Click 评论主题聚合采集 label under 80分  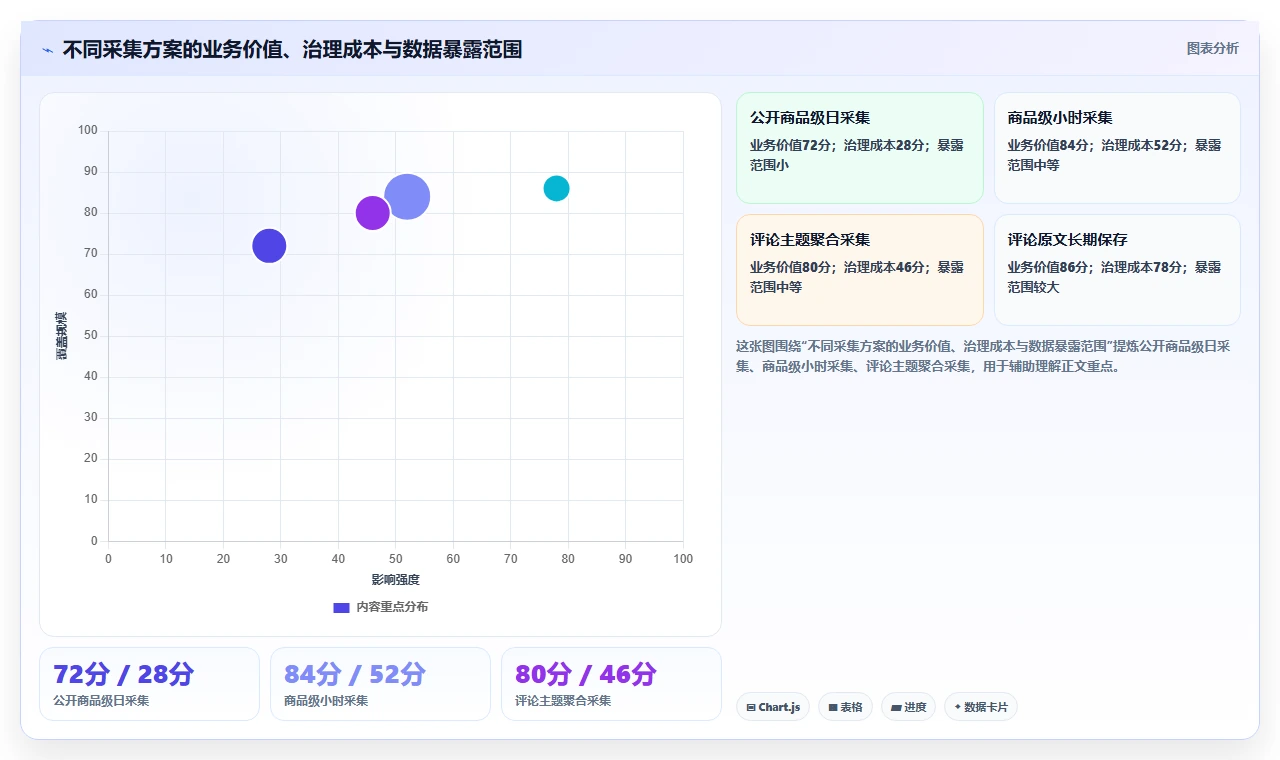(563, 701)
